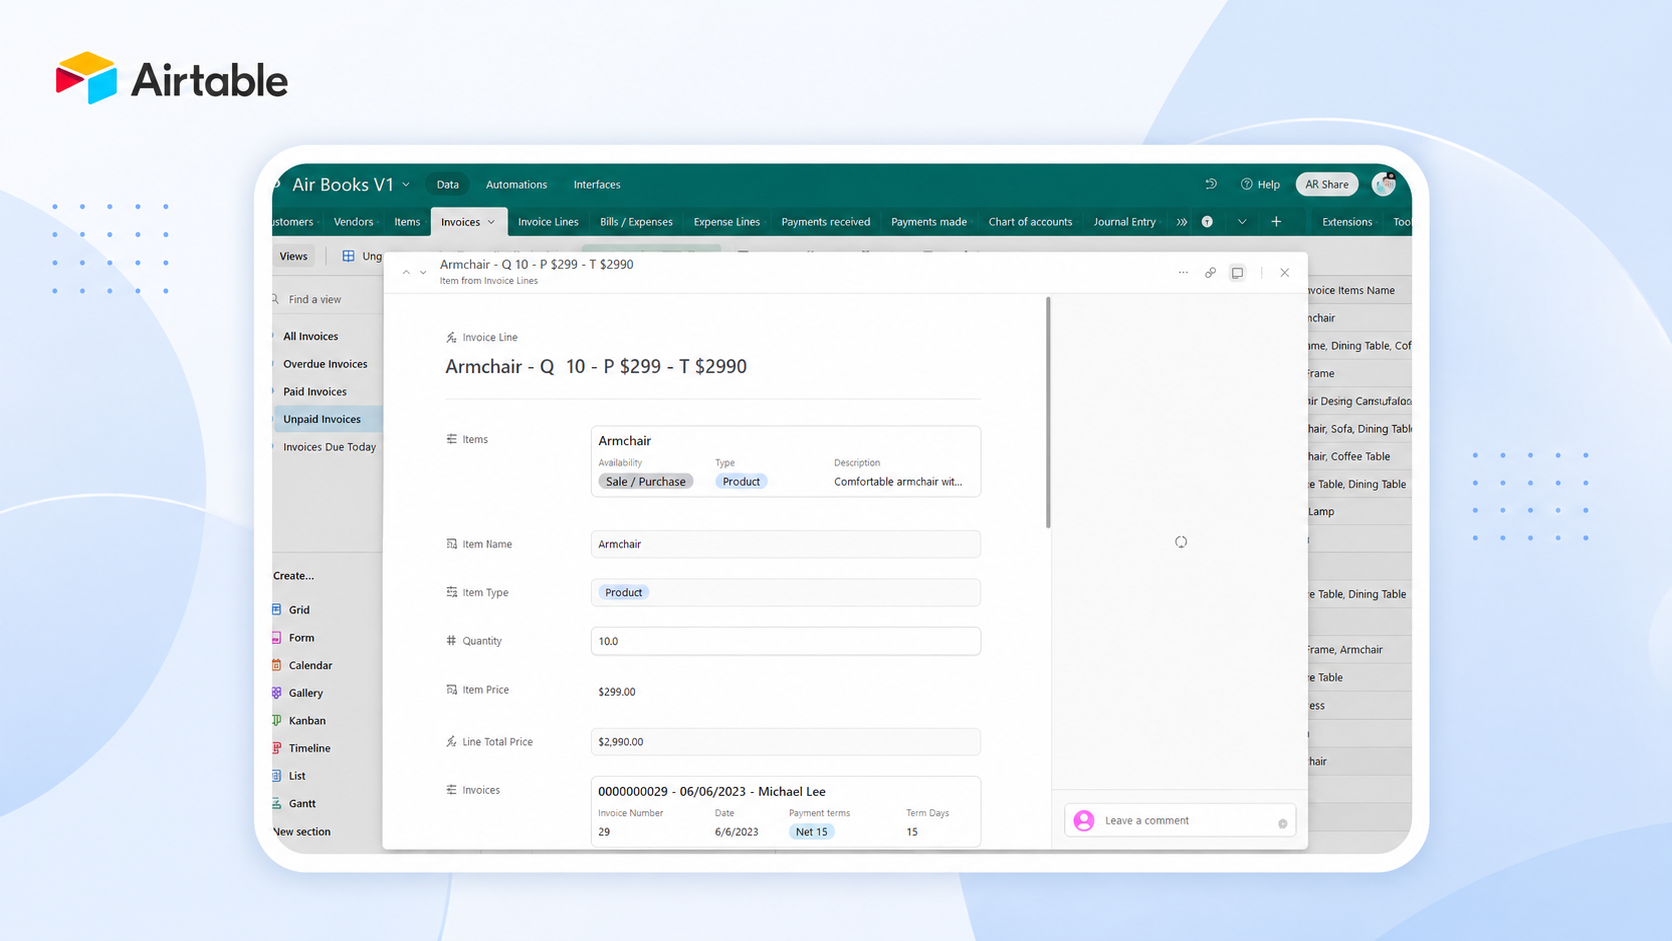
Task: Open the Invoice Lines table tab
Action: (x=548, y=222)
